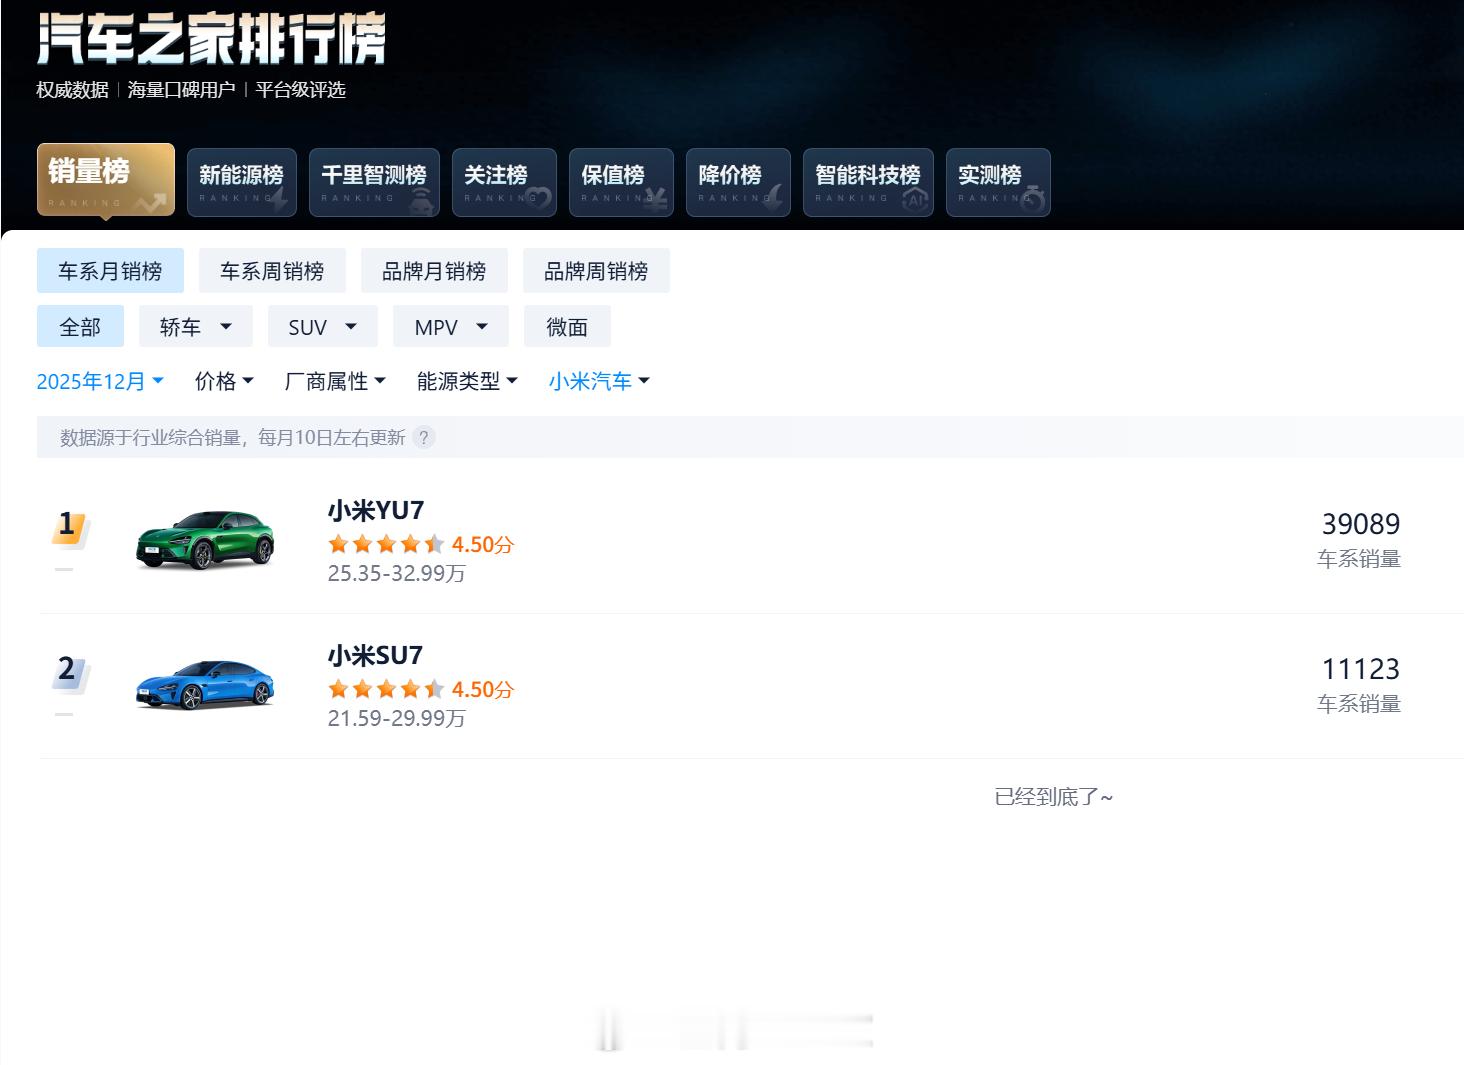The height and width of the screenshot is (1065, 1464).
Task: Click the 平台级评选 tagline text
Action: [x=300, y=90]
